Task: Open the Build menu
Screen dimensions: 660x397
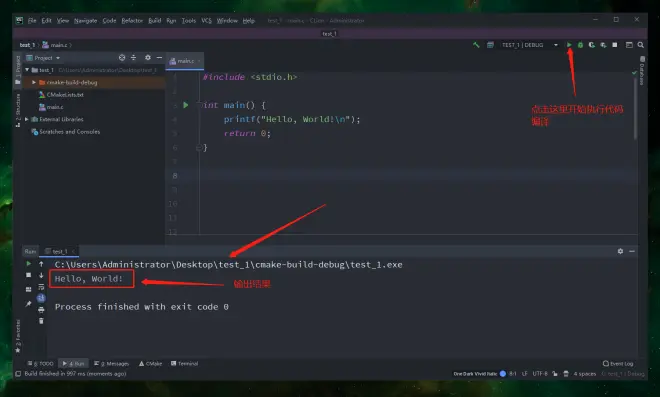Action: 154,21
